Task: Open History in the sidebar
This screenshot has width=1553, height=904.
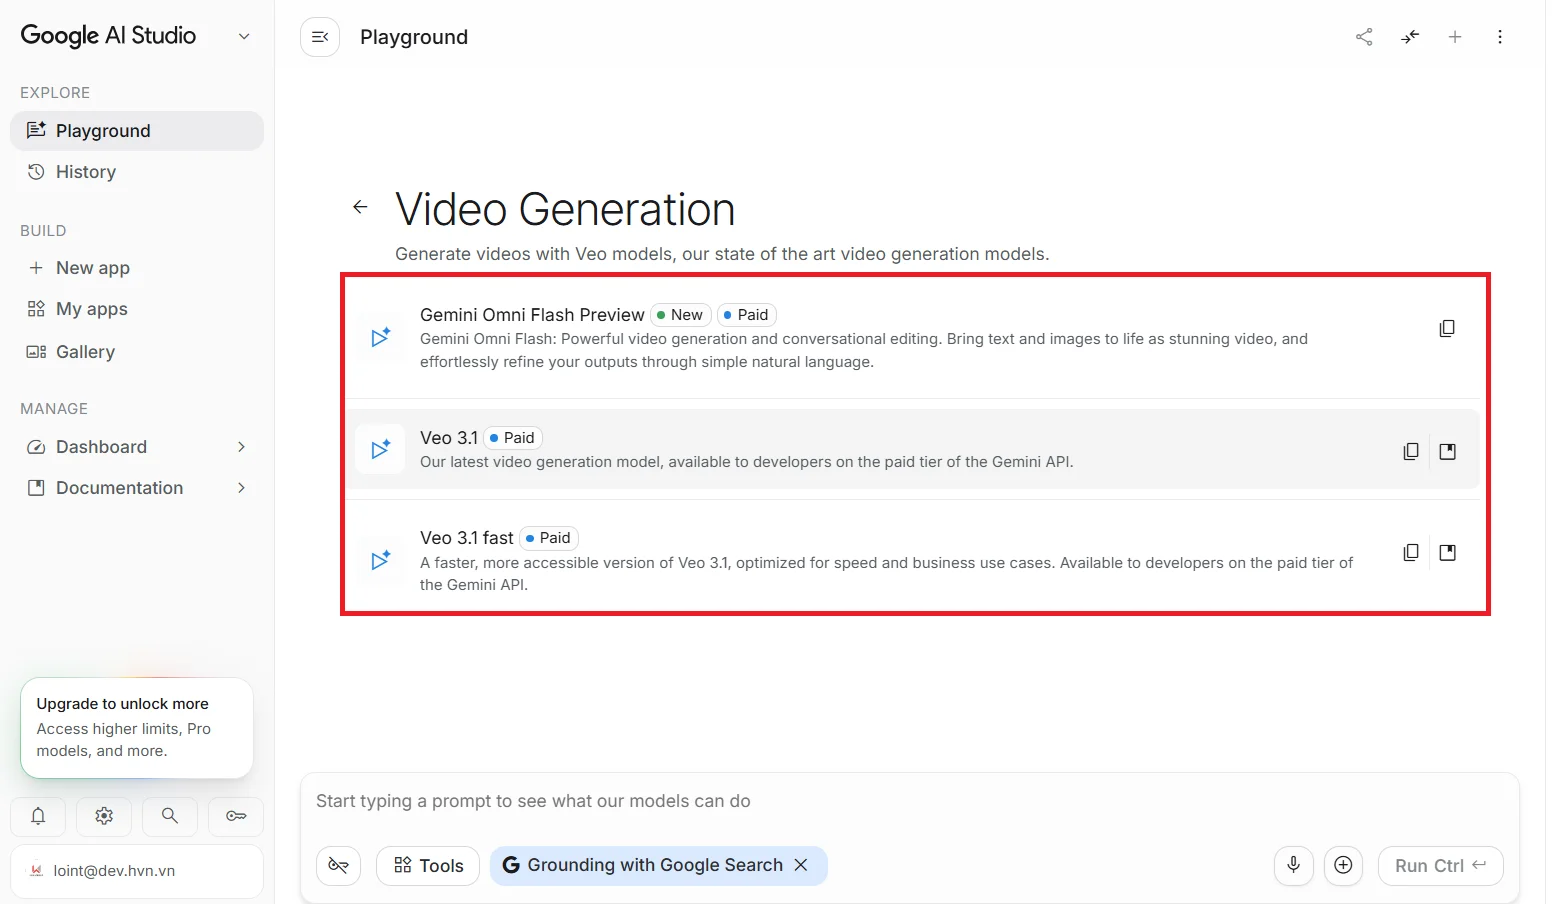Action: tap(137, 172)
